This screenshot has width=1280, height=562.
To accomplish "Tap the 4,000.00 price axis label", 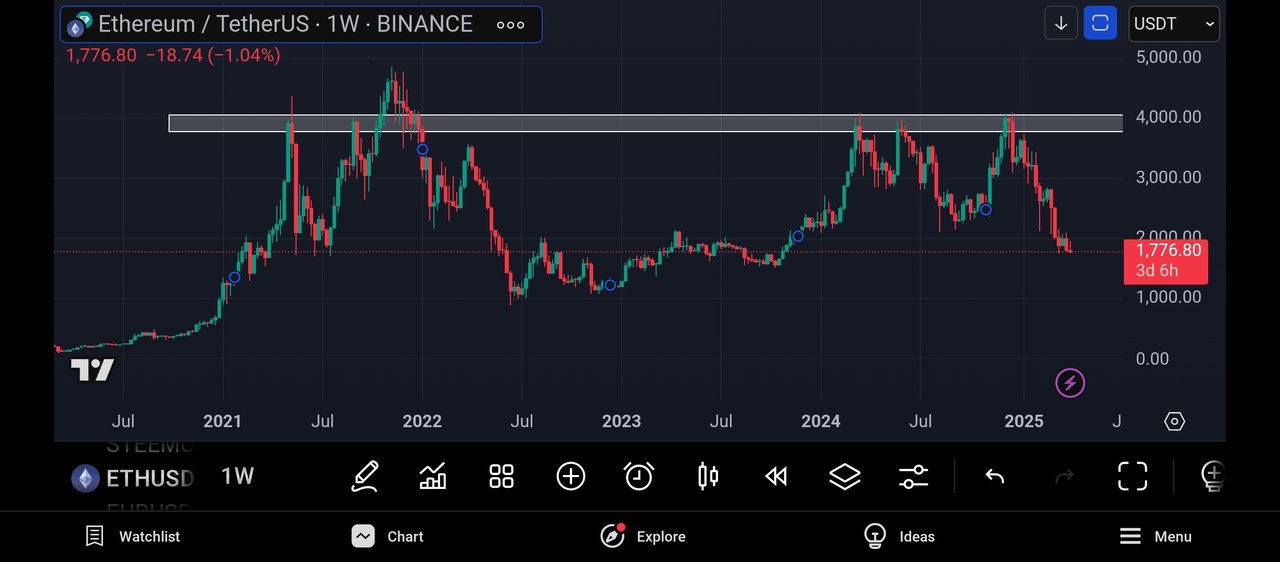I will coord(1168,117).
